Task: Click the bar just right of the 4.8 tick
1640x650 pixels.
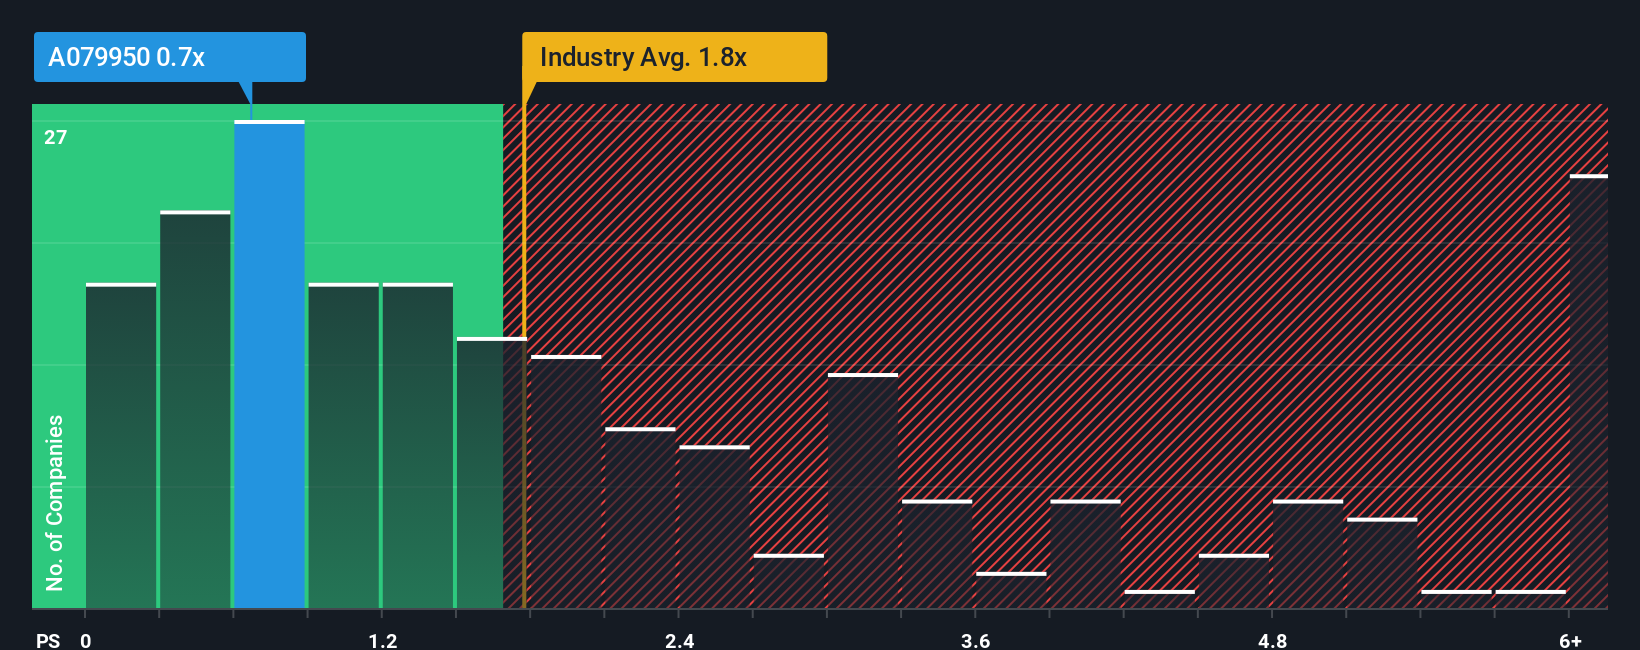Action: click(1308, 554)
